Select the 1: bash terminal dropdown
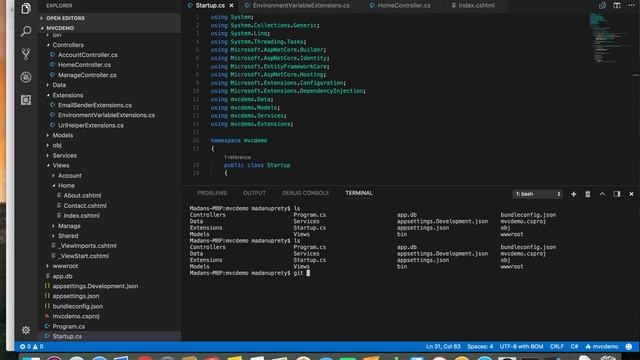 (538, 194)
